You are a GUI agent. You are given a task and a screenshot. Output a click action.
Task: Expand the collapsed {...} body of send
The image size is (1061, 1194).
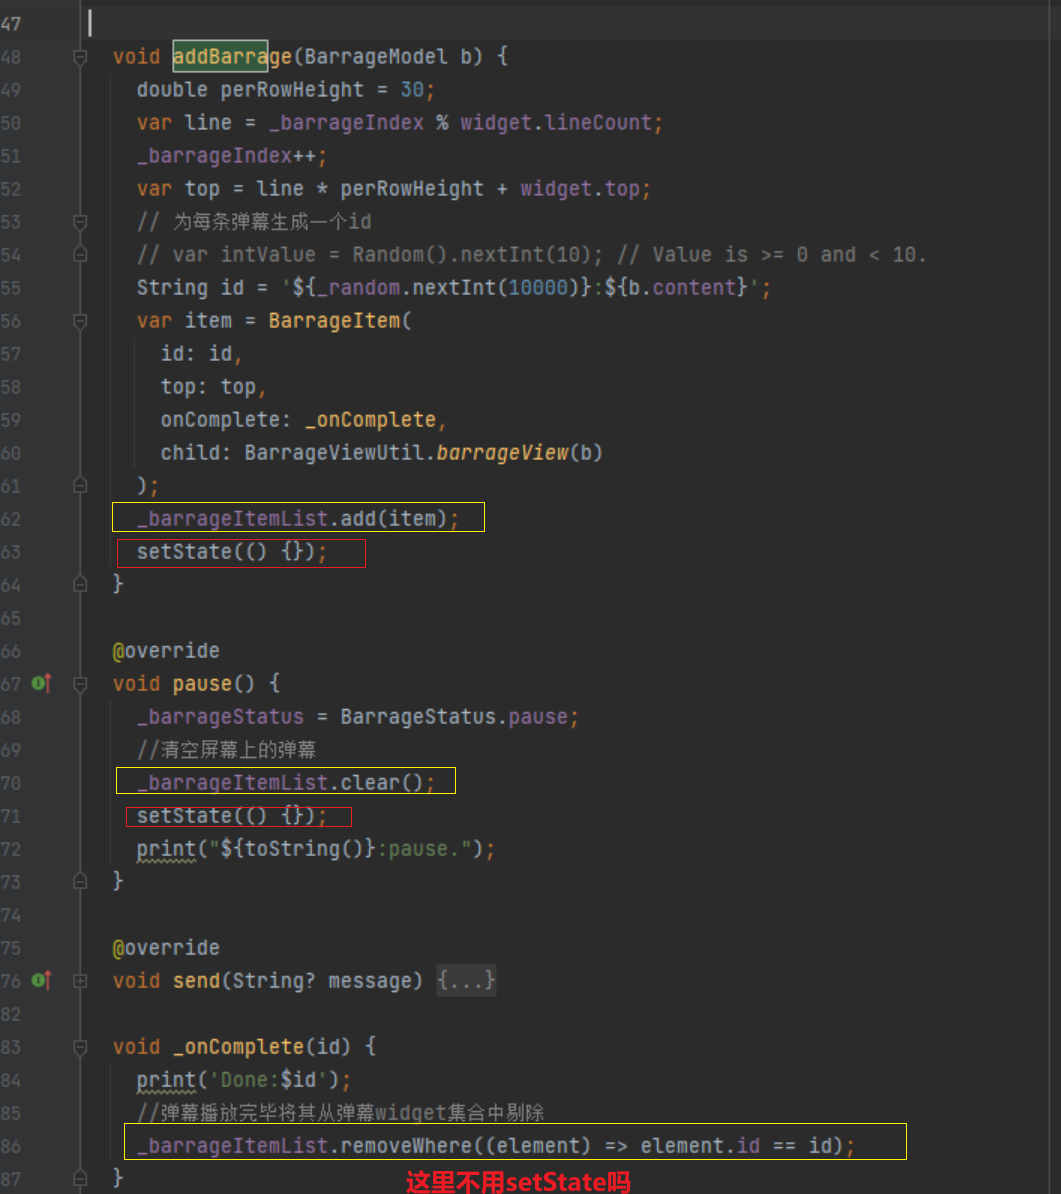click(x=466, y=980)
